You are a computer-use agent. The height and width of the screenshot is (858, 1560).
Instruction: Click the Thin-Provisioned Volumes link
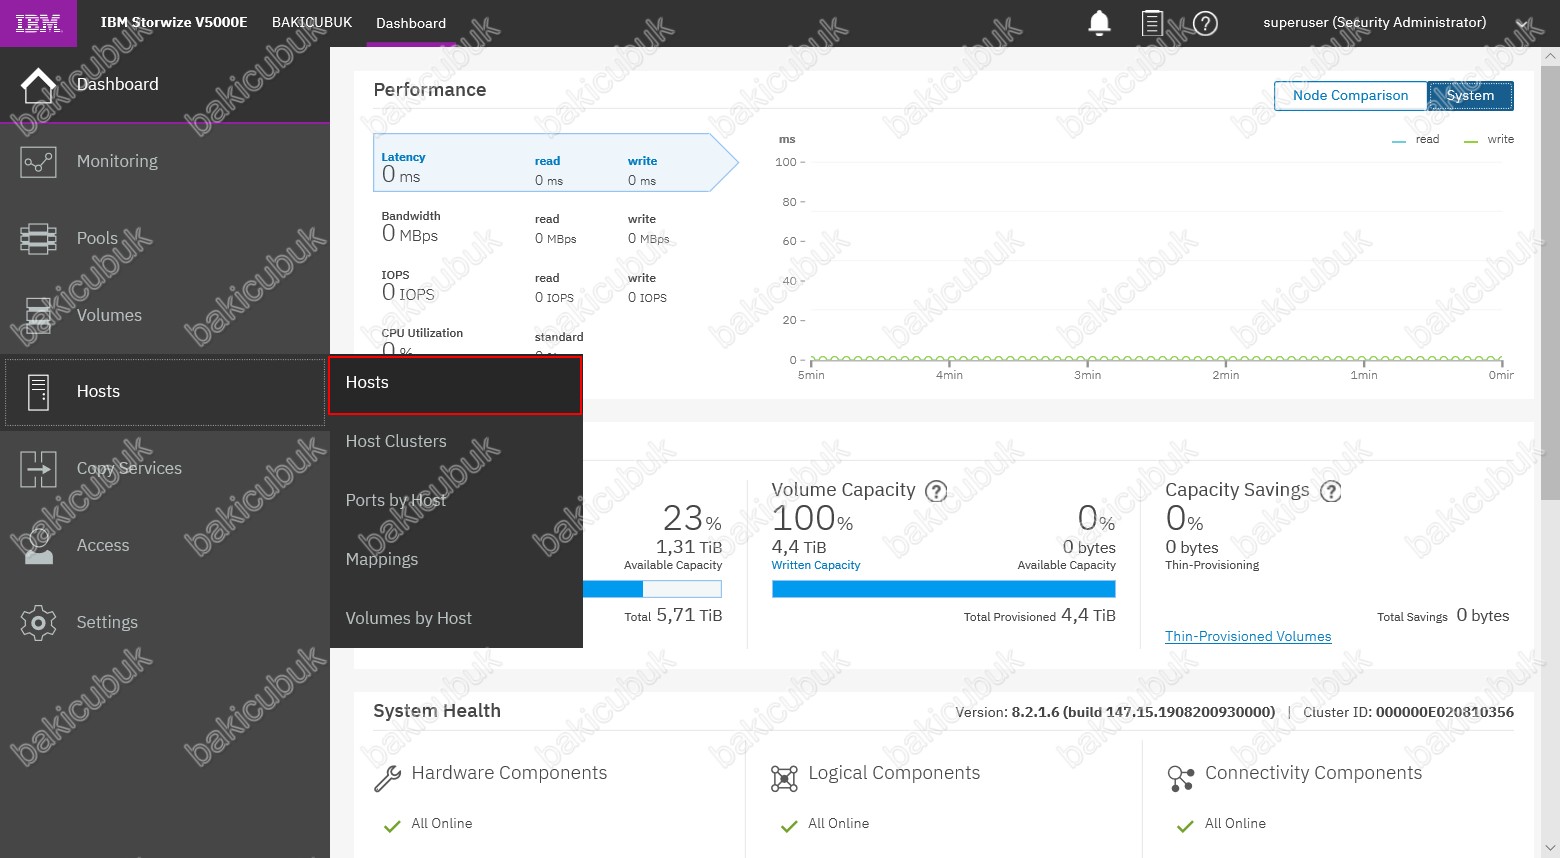(1248, 637)
